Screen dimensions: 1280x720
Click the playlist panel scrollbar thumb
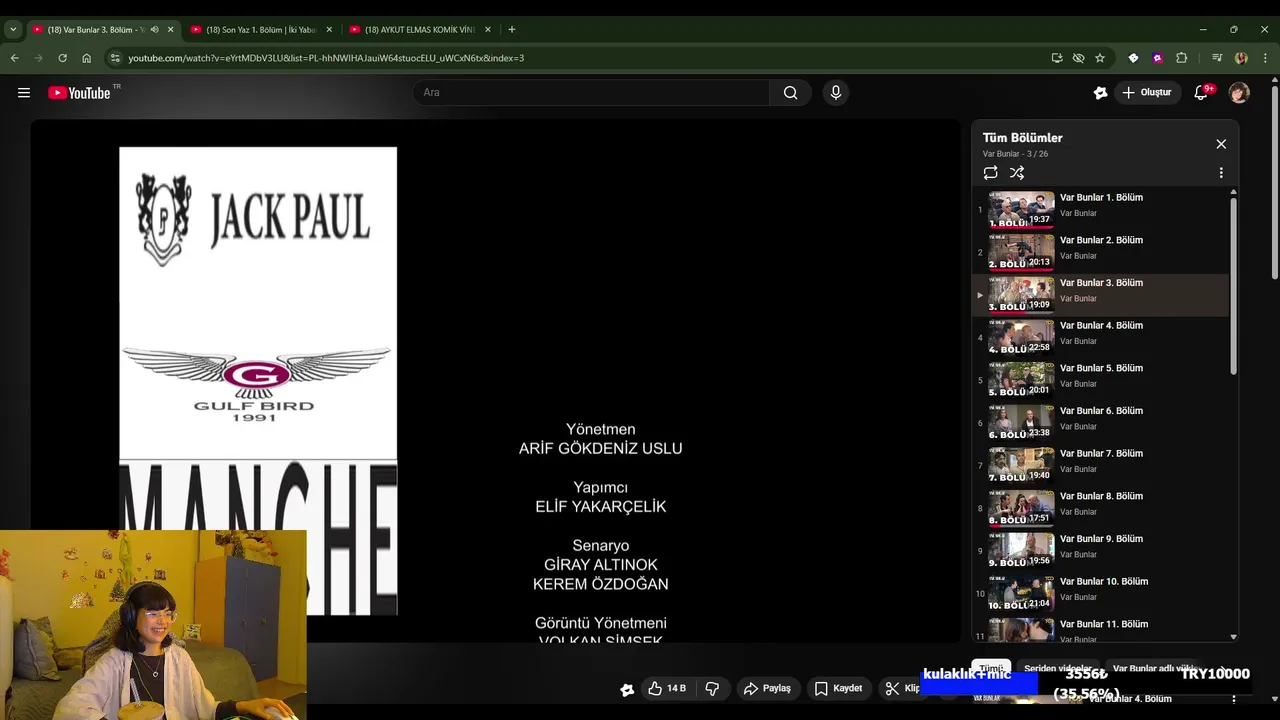[x=1233, y=285]
